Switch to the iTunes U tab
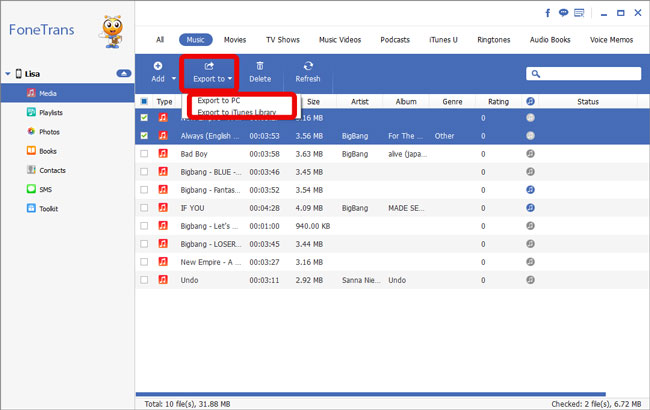The image size is (650, 410). pyautogui.click(x=443, y=40)
